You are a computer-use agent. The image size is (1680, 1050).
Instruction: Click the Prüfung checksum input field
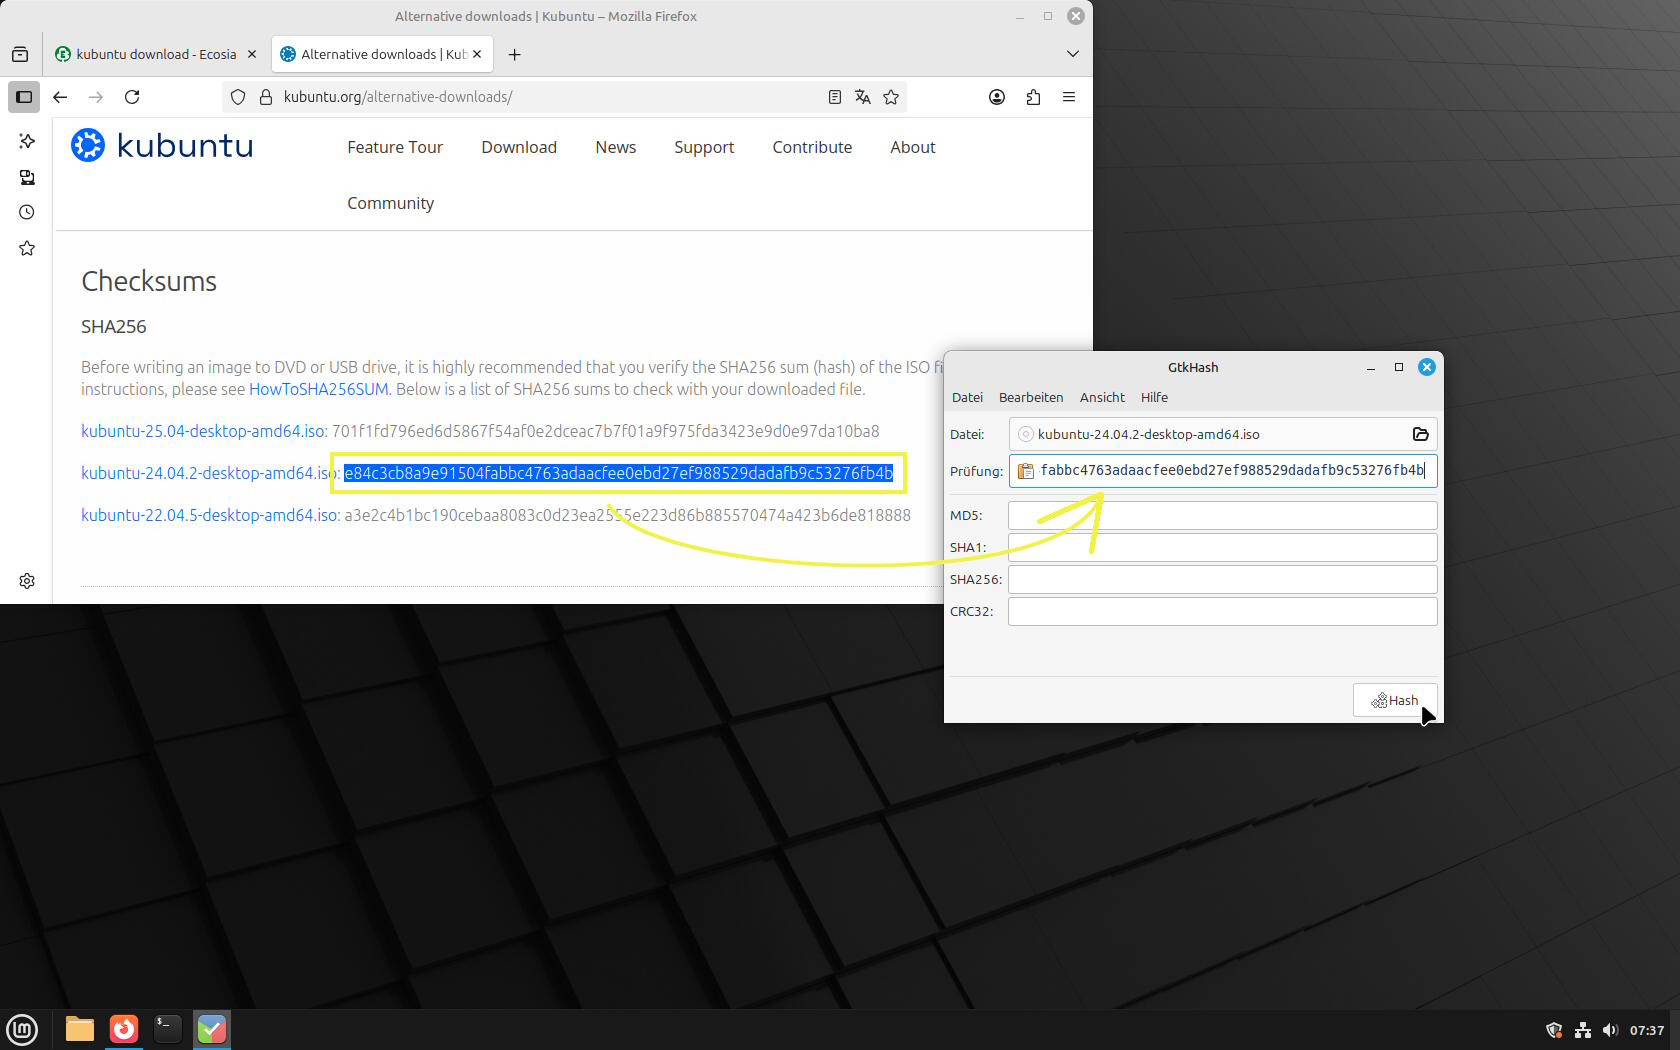[1223, 471]
